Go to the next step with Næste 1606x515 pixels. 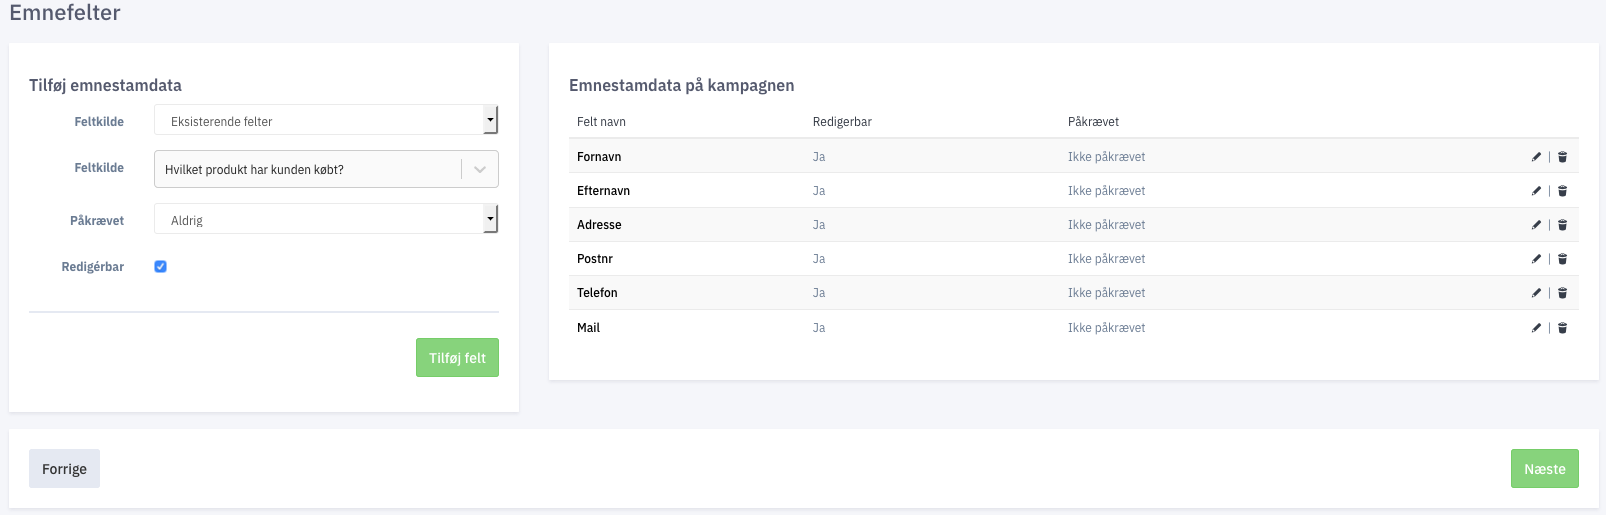pos(1544,469)
